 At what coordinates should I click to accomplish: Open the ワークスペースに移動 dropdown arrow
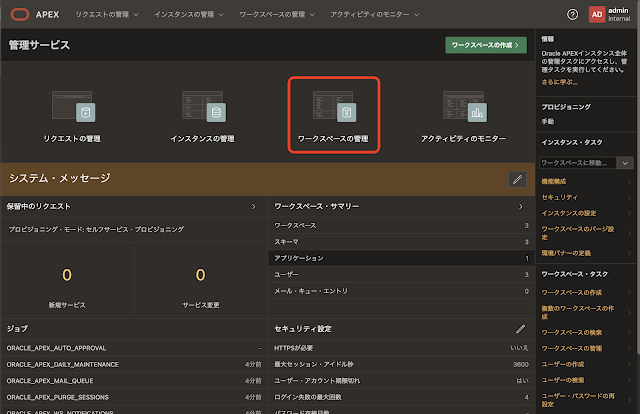coord(625,163)
